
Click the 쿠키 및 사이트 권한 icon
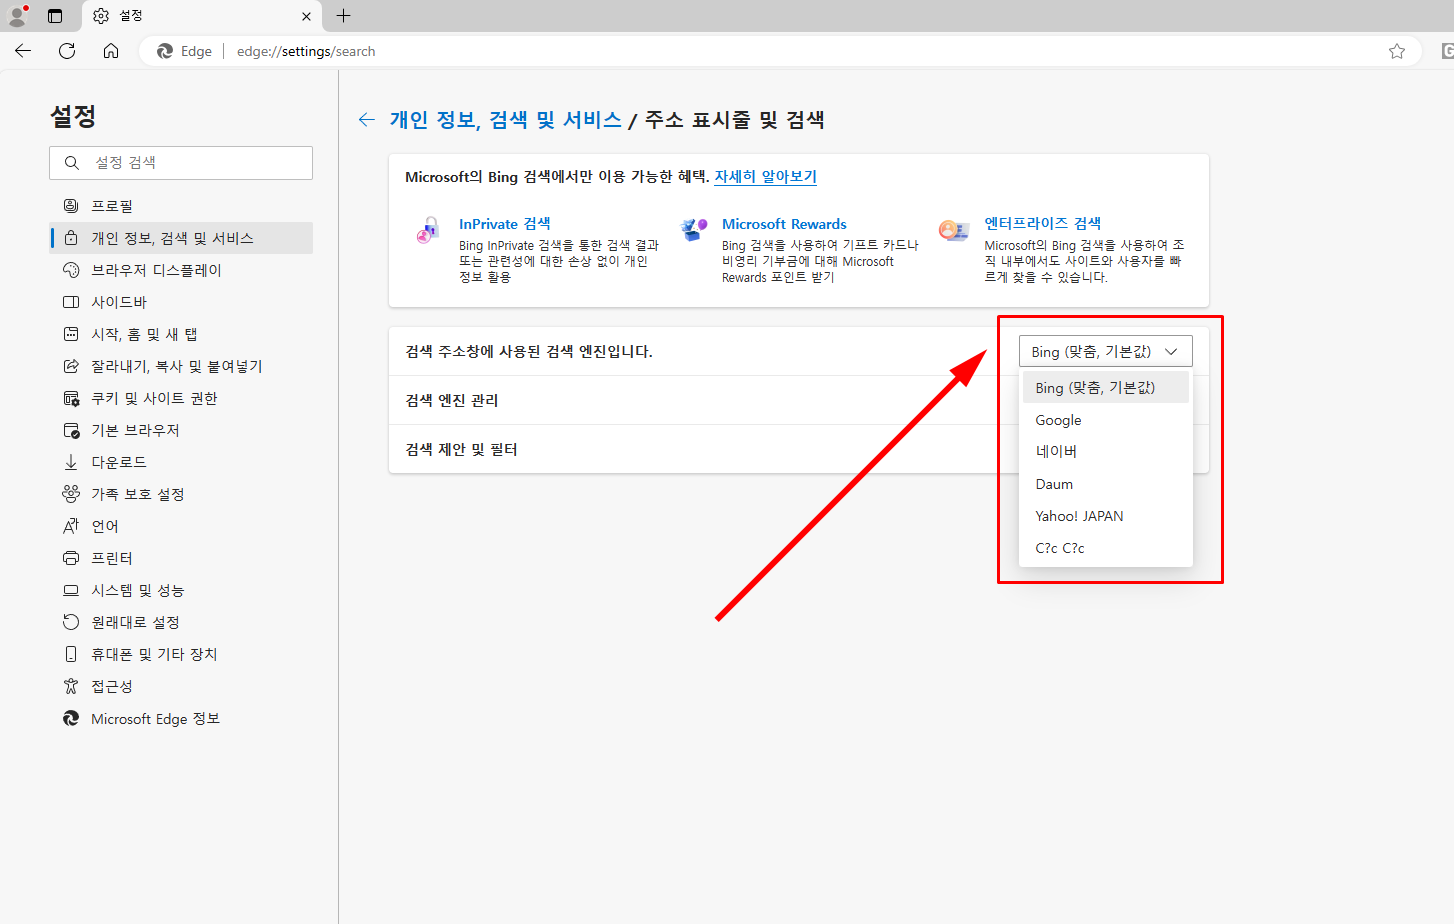coord(71,398)
